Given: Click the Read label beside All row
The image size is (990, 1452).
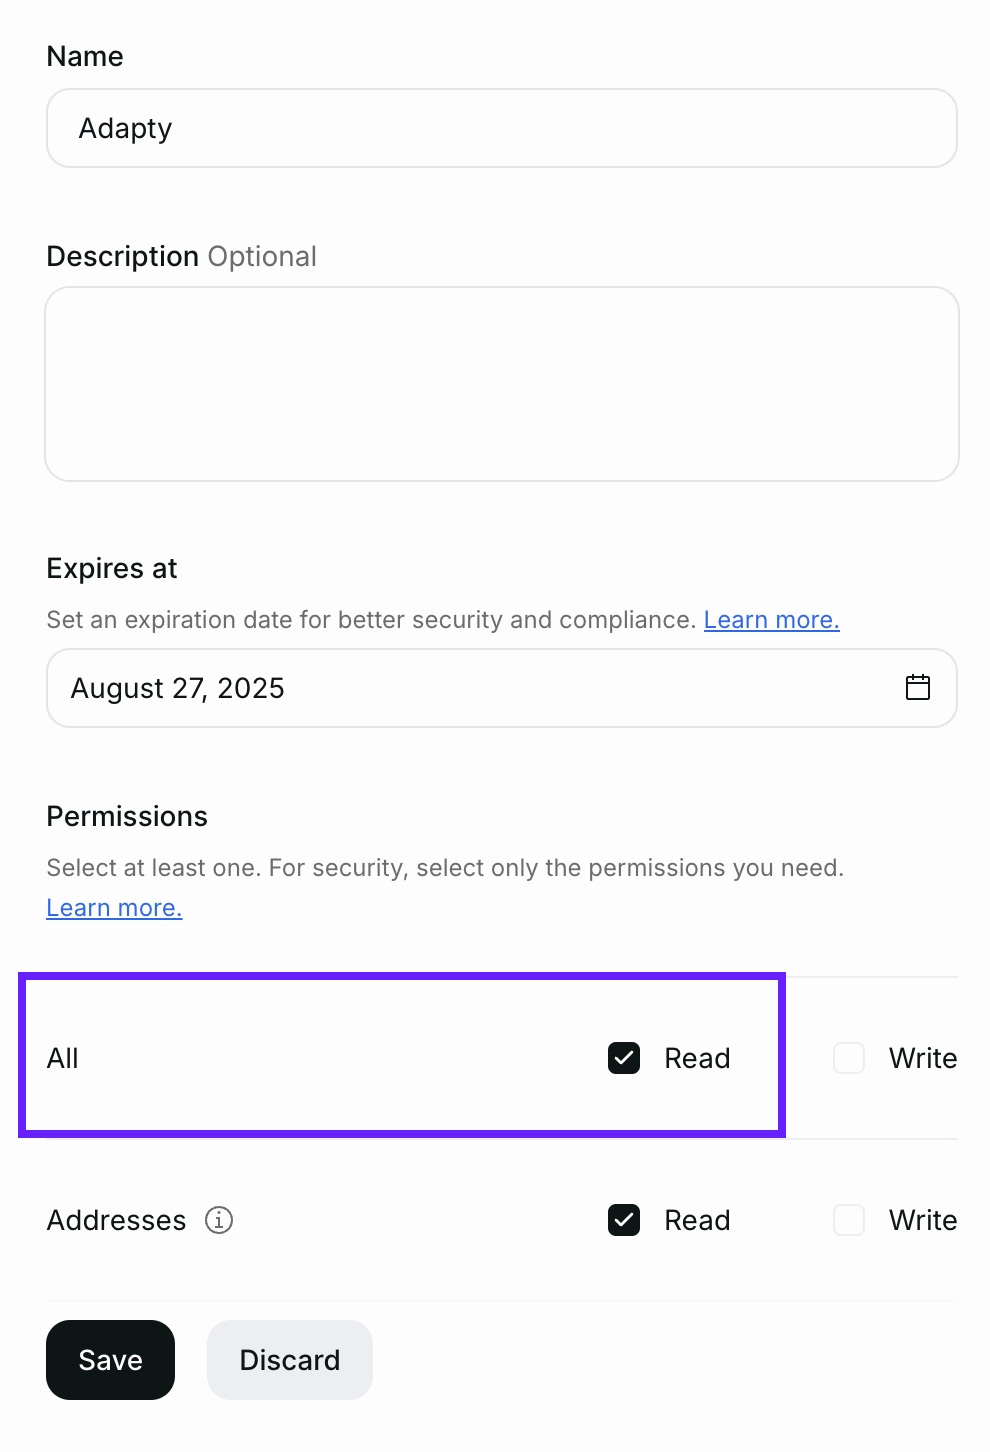Looking at the screenshot, I should click(696, 1058).
